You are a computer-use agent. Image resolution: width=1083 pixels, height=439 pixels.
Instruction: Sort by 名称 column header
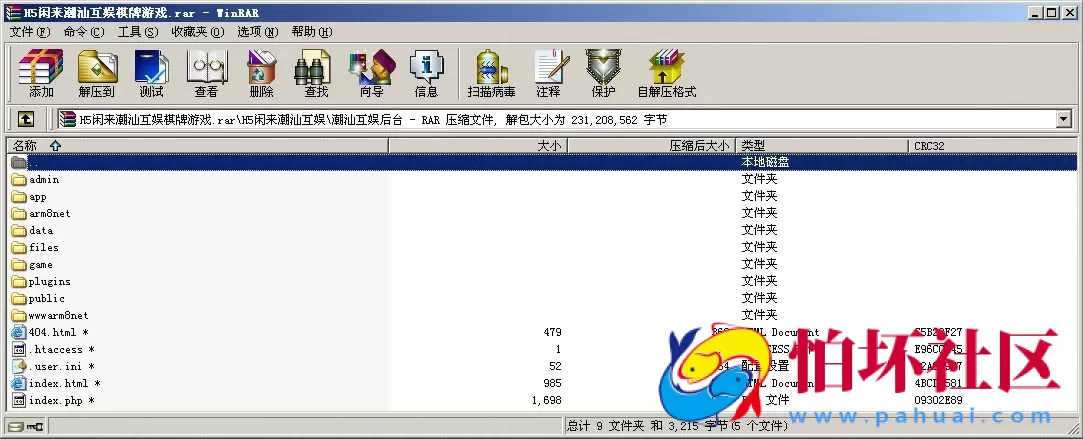click(x=198, y=146)
